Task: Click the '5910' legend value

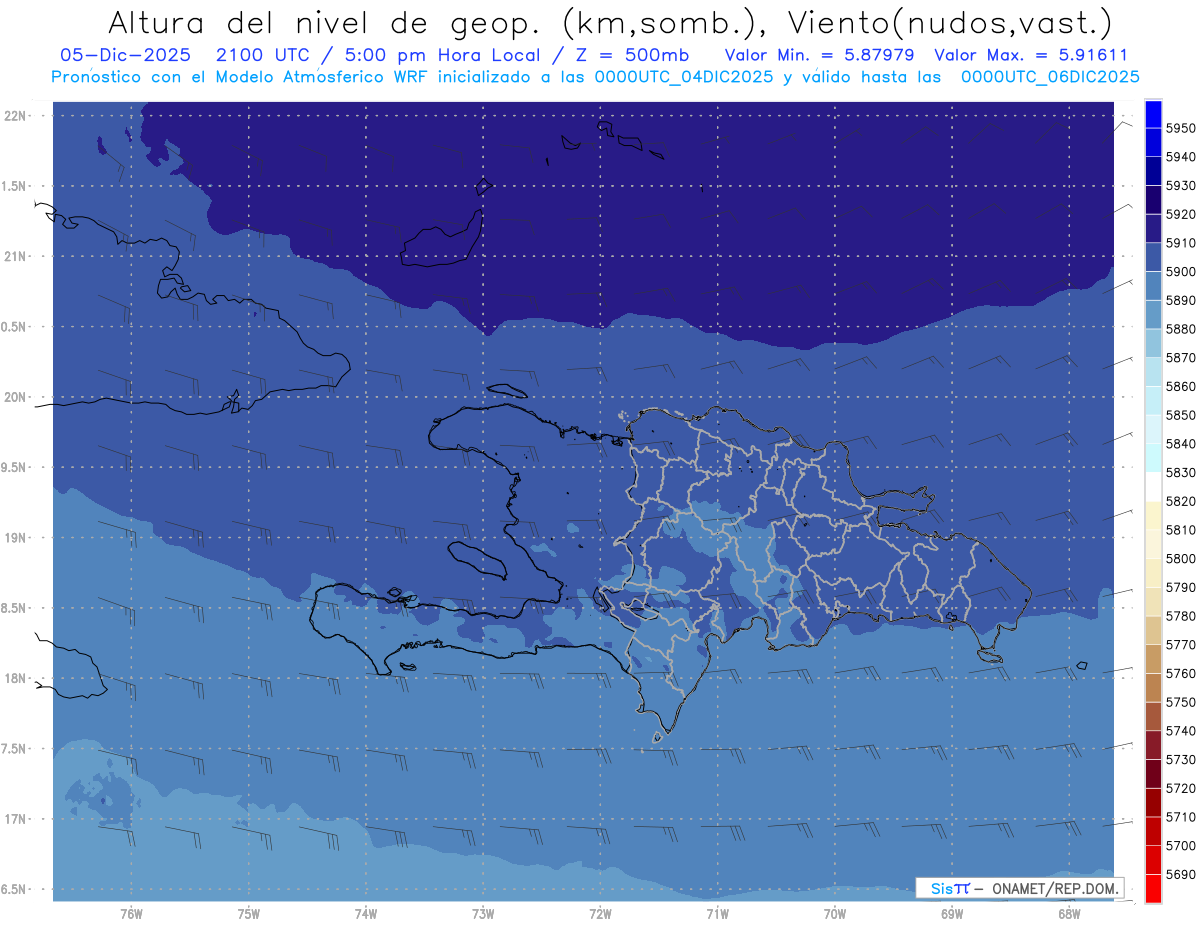Action: 1180,243
